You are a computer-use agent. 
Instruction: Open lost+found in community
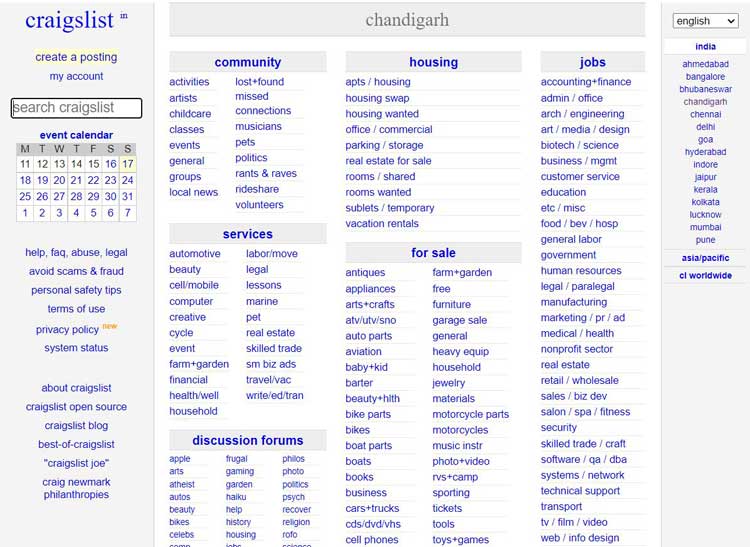(259, 82)
